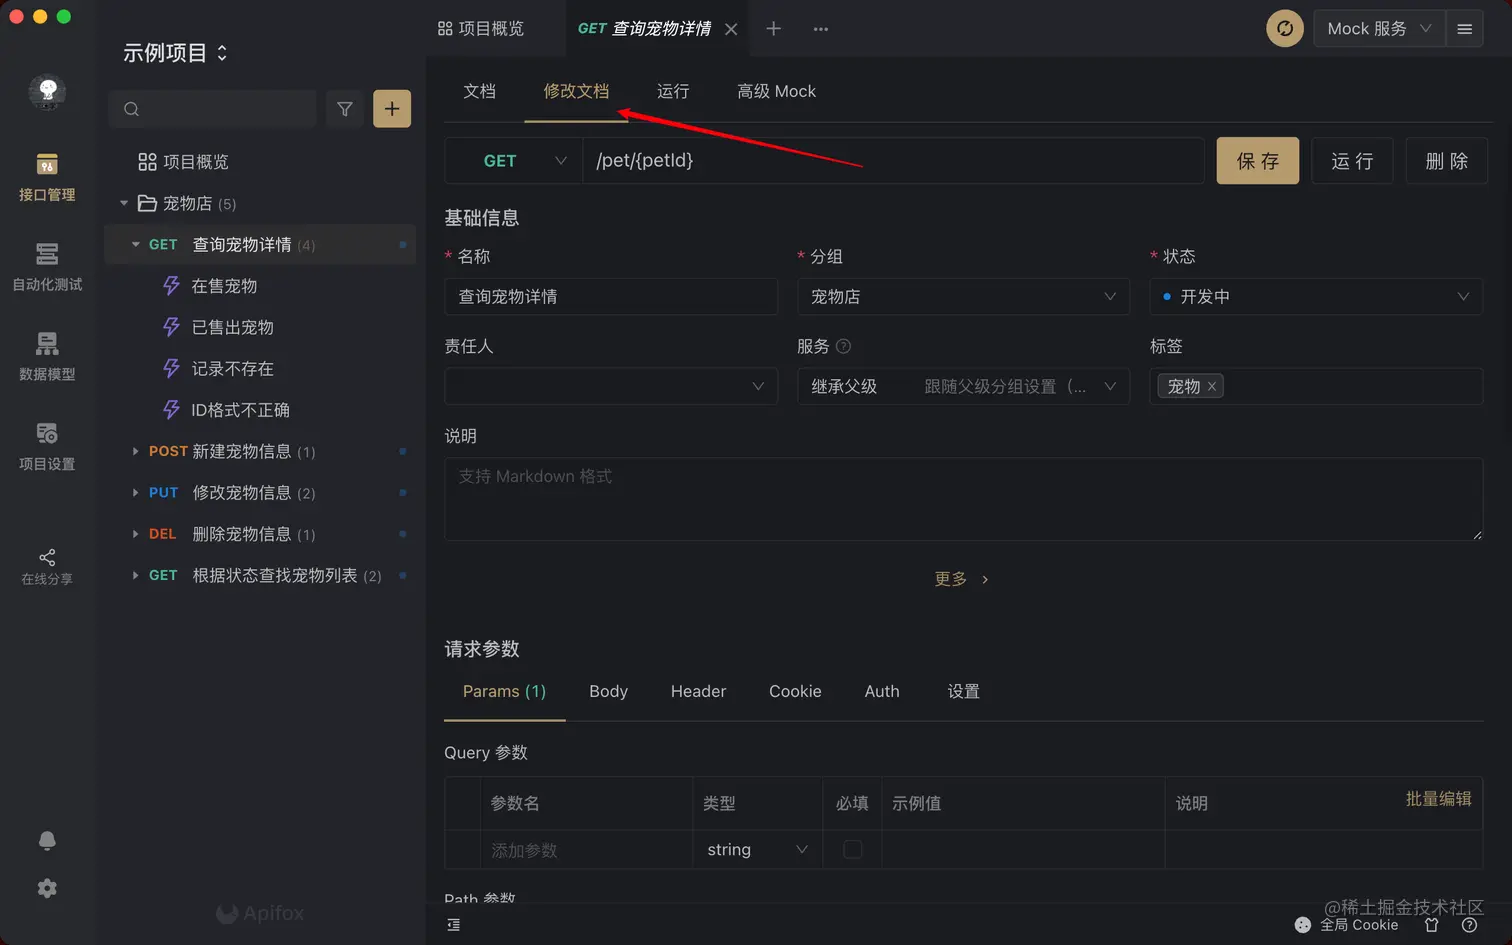Image resolution: width=1512 pixels, height=945 pixels.
Task: Open Mock 服务 environment dropdown
Action: click(x=1379, y=29)
